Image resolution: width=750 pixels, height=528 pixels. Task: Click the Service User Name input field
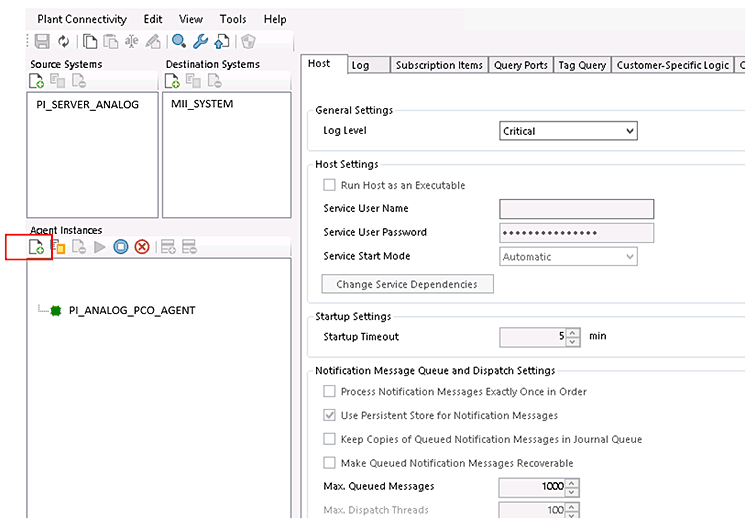pyautogui.click(x=575, y=209)
